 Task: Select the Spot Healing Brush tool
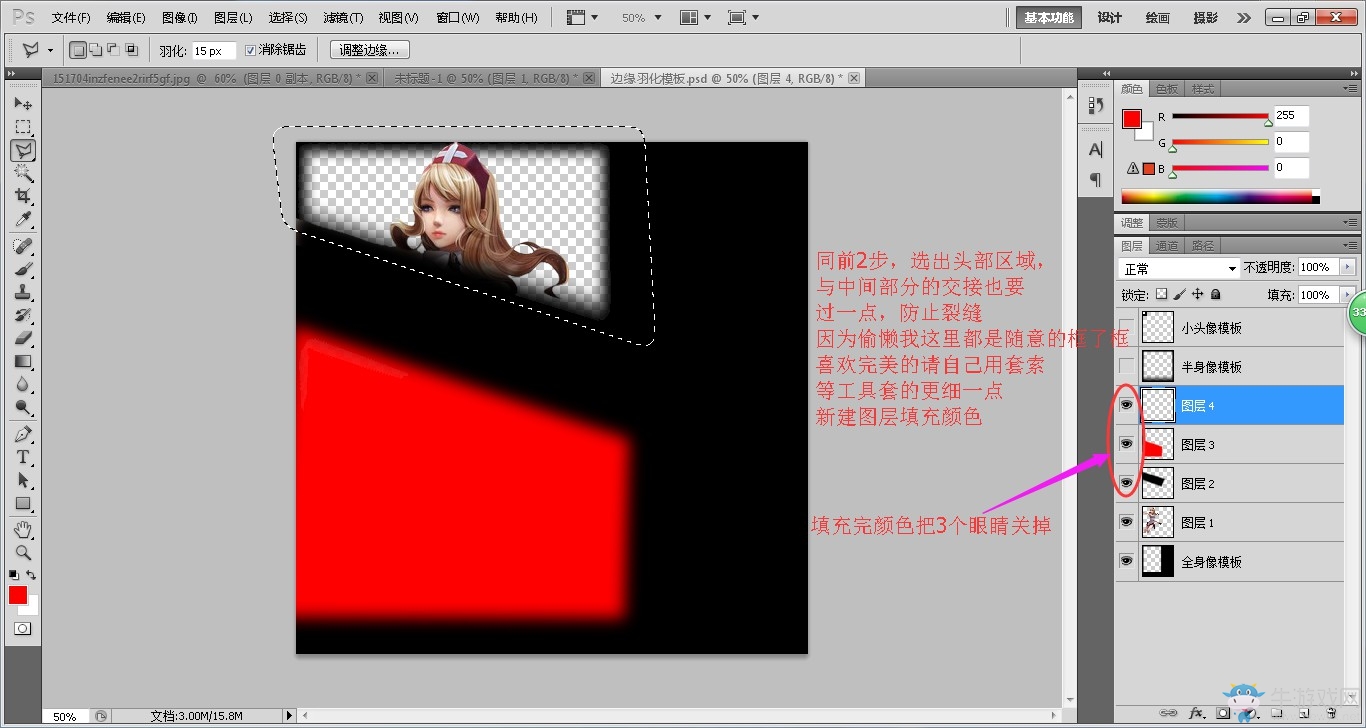23,246
